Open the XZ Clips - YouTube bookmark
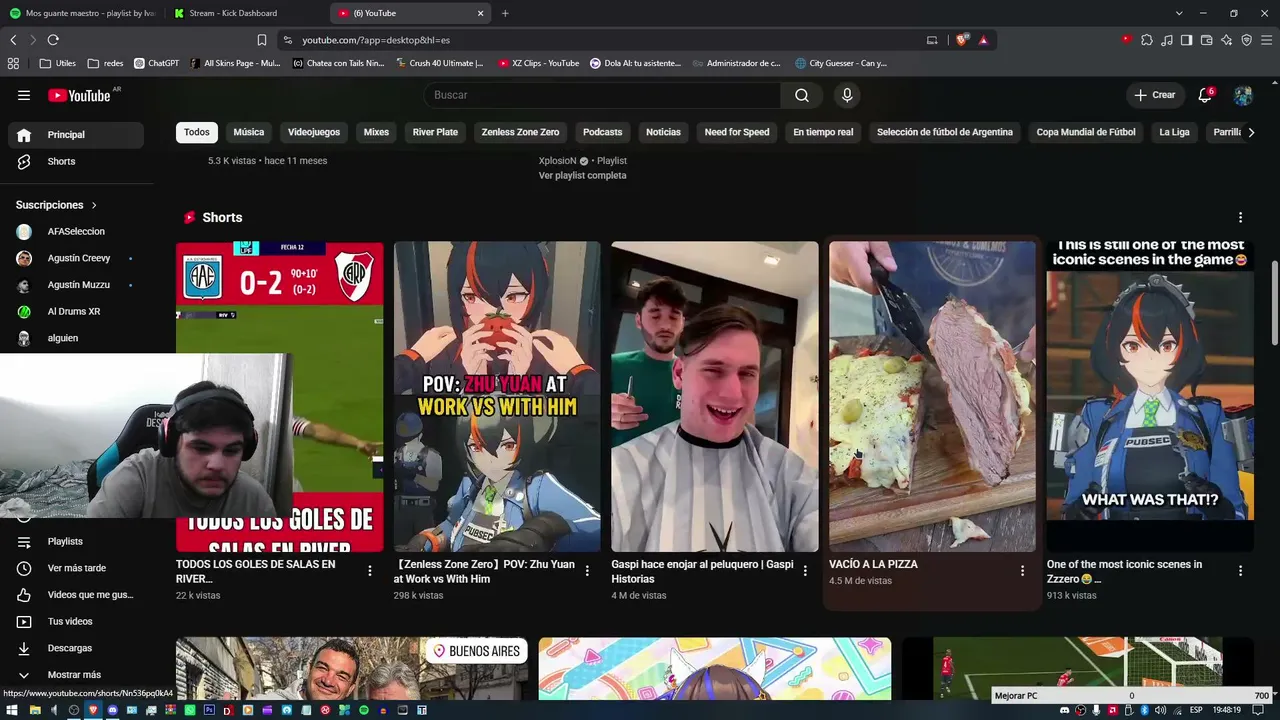Viewport: 1280px width, 720px height. click(x=538, y=63)
